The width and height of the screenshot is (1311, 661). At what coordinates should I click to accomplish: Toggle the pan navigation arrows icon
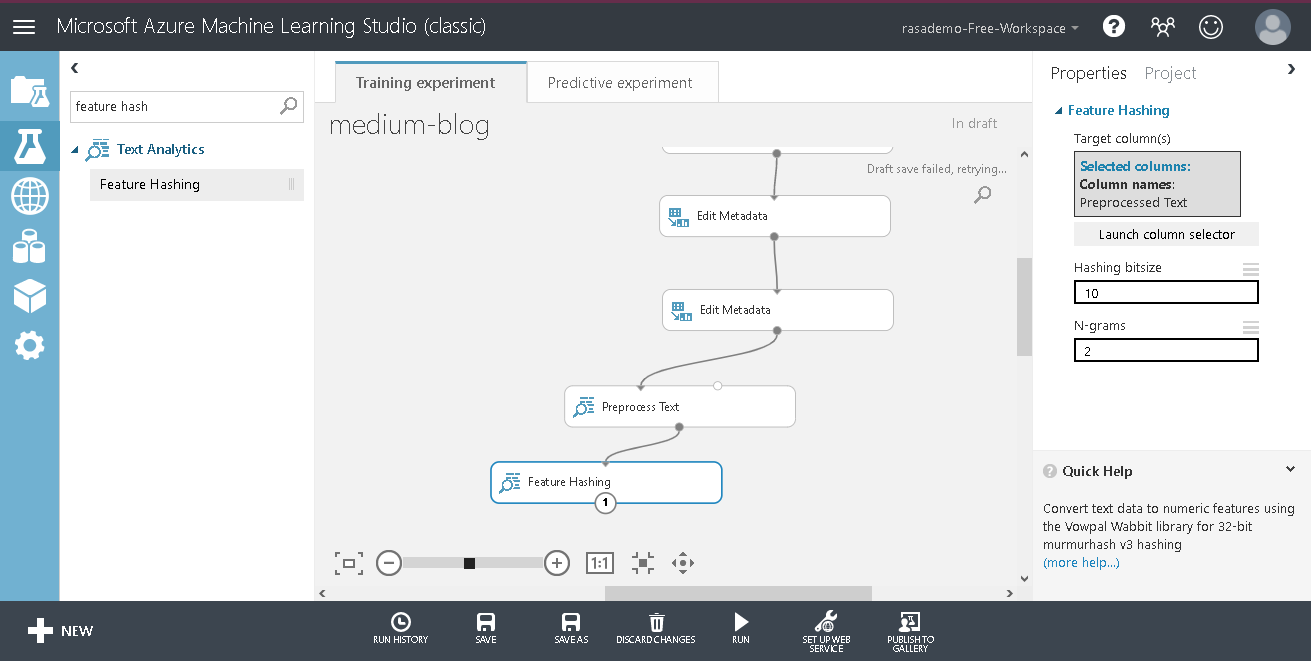coord(683,563)
